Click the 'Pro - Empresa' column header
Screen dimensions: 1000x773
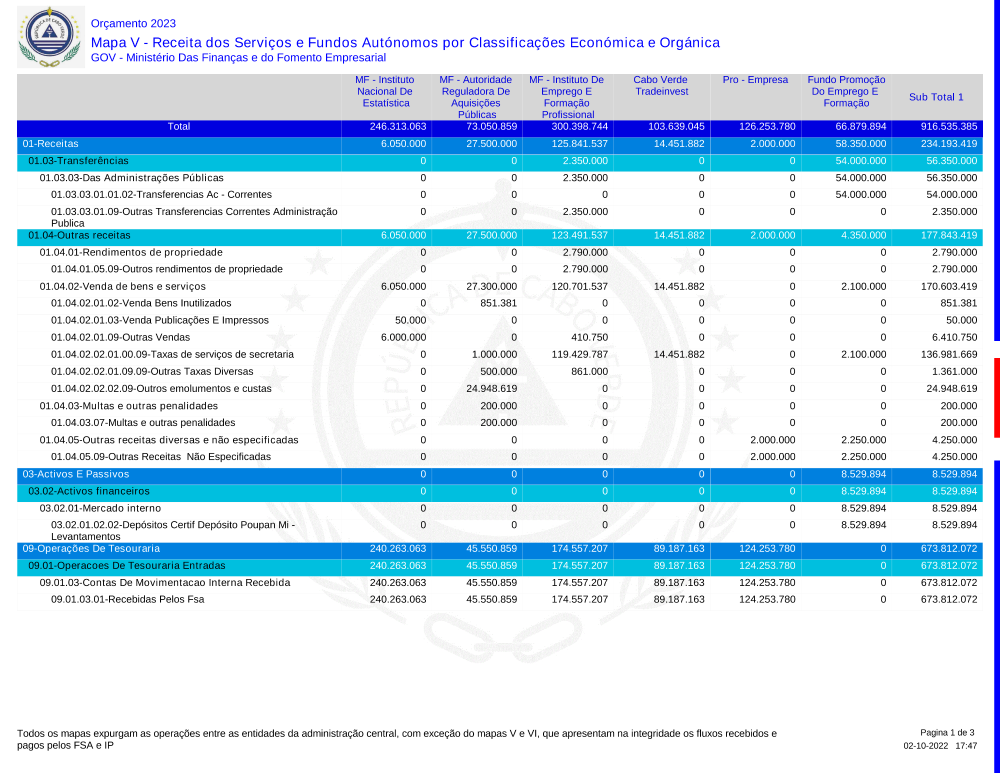point(755,80)
